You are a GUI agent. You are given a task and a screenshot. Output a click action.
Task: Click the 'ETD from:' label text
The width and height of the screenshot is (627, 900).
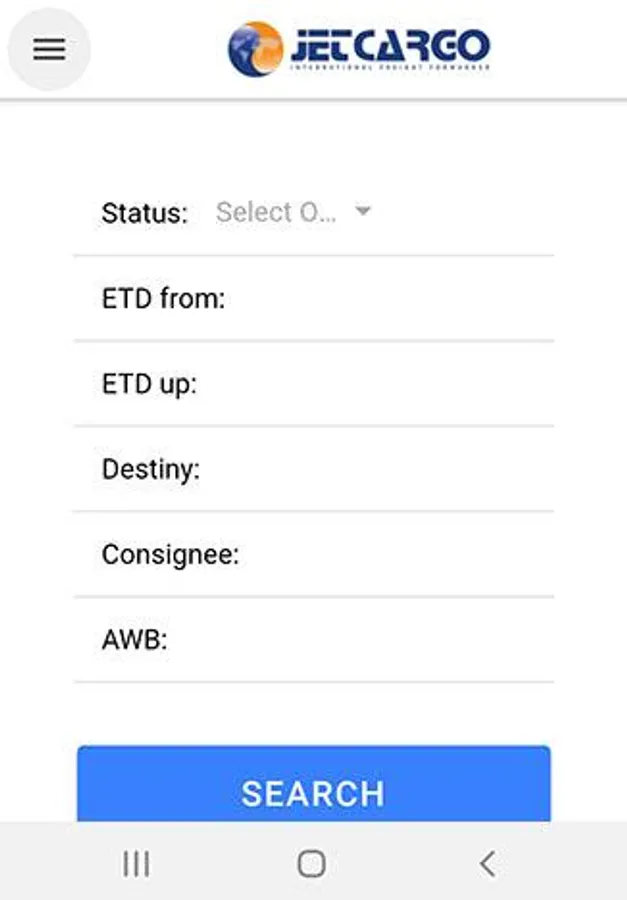164,299
